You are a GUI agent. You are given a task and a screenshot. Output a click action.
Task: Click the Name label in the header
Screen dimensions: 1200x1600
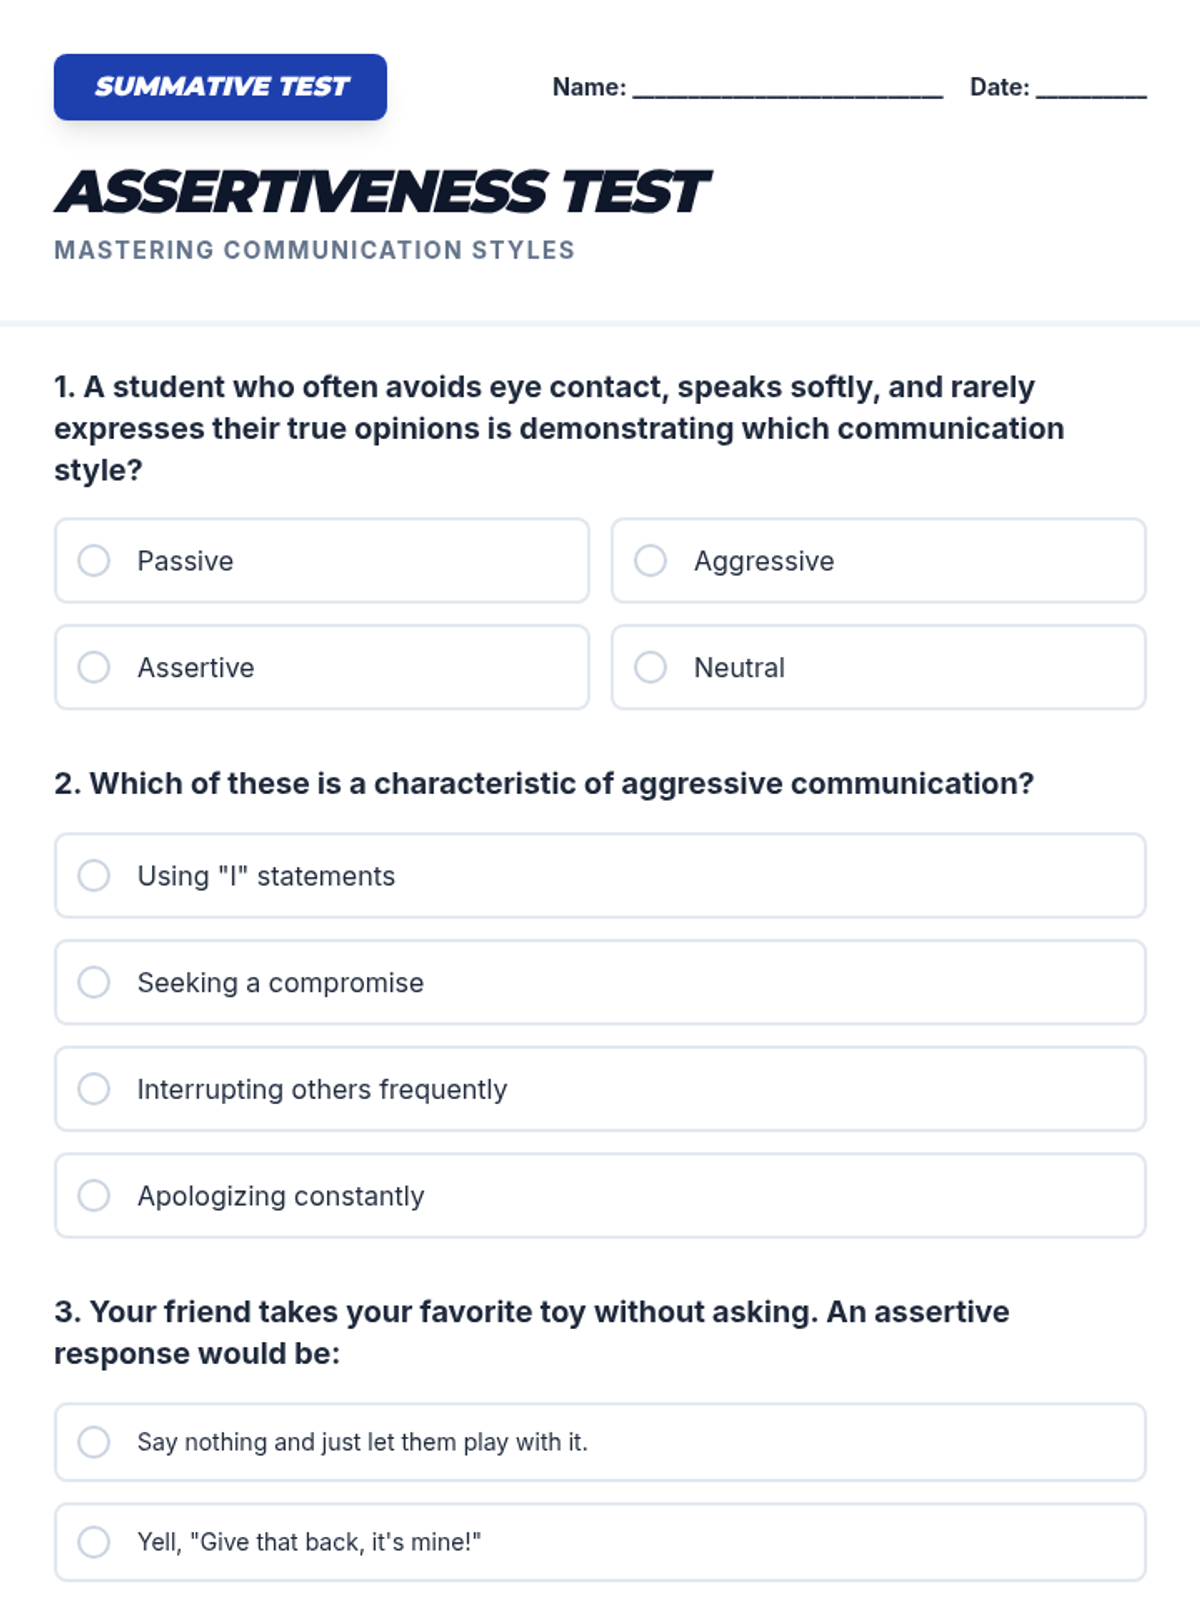[589, 88]
